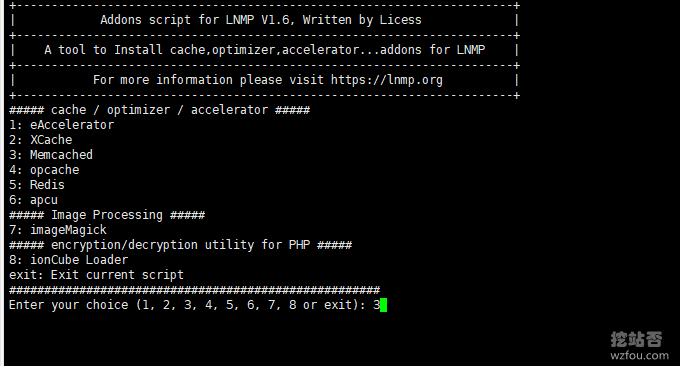Click the 'encryption/decryption utility for PHP' header
This screenshot has width=680, height=366.
(x=180, y=245)
